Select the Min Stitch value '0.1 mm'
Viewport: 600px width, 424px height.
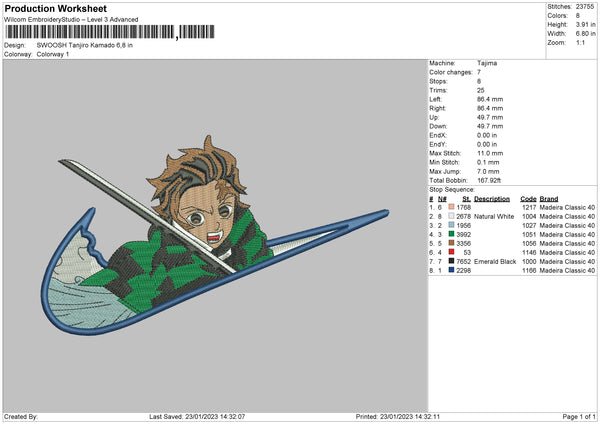point(488,162)
